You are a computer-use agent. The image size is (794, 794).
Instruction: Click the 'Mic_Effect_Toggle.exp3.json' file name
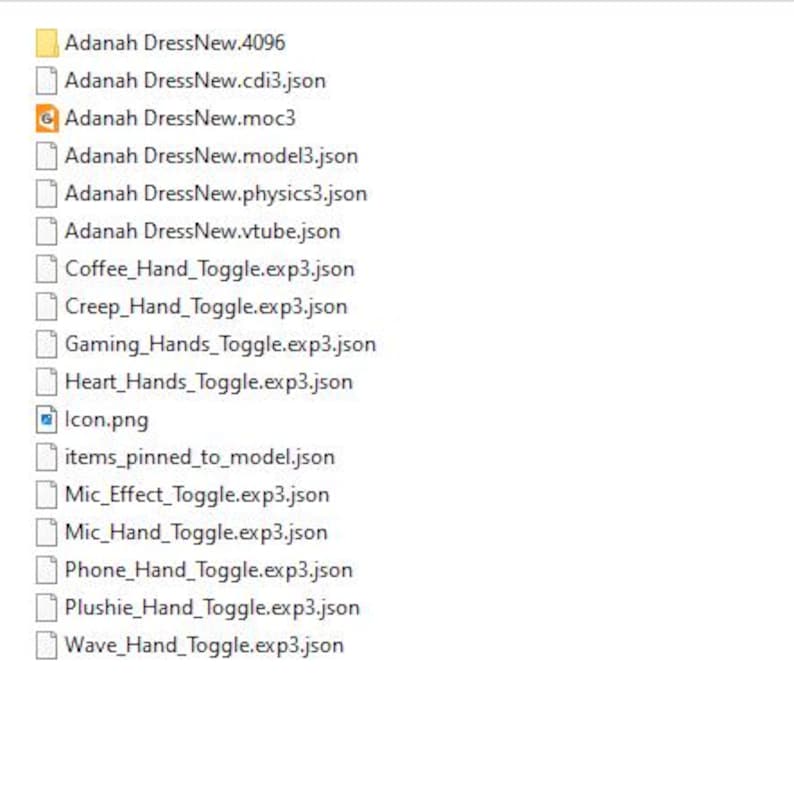pos(197,495)
